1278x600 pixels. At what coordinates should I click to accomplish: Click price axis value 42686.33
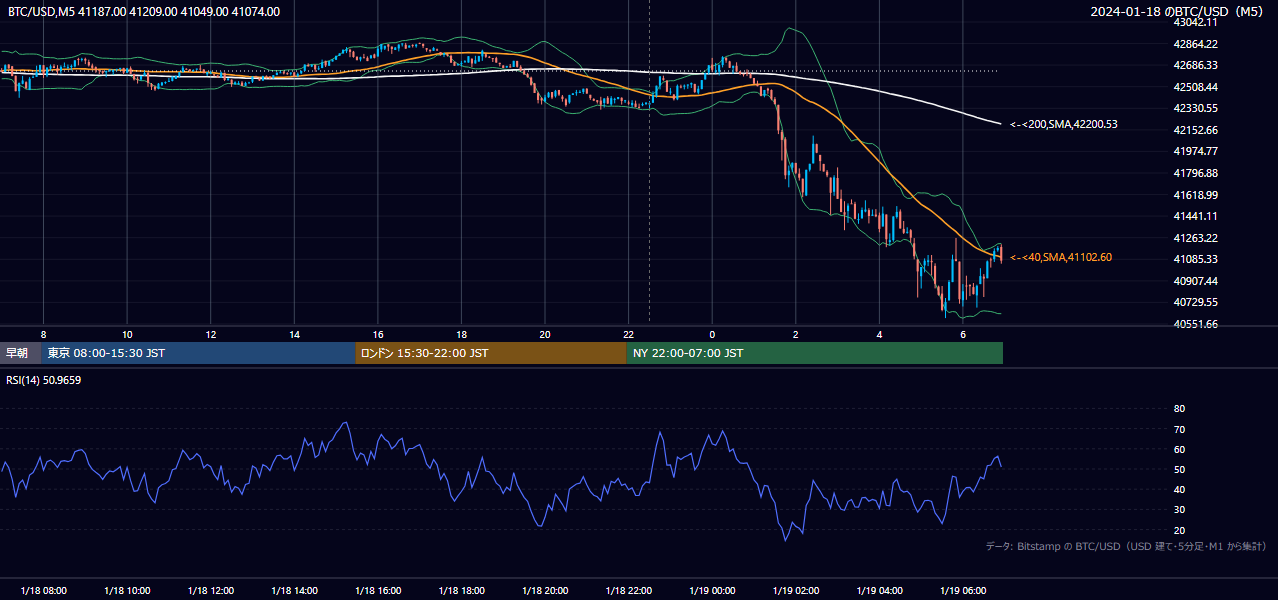pyautogui.click(x=1196, y=65)
